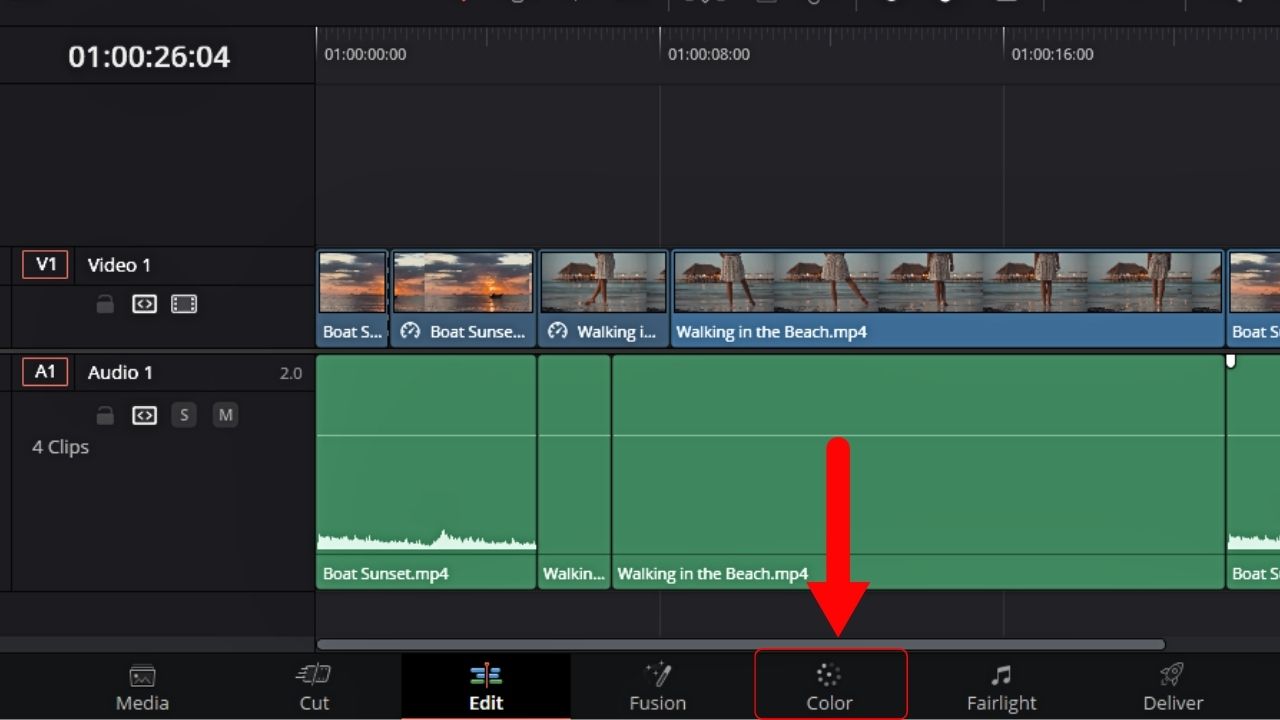The height and width of the screenshot is (720, 1280).
Task: Click the speed change icon on Walking clip
Action: pos(556,331)
